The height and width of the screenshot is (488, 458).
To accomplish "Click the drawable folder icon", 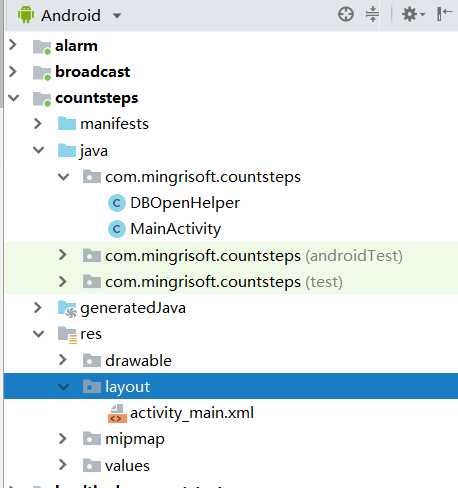I will (92, 360).
